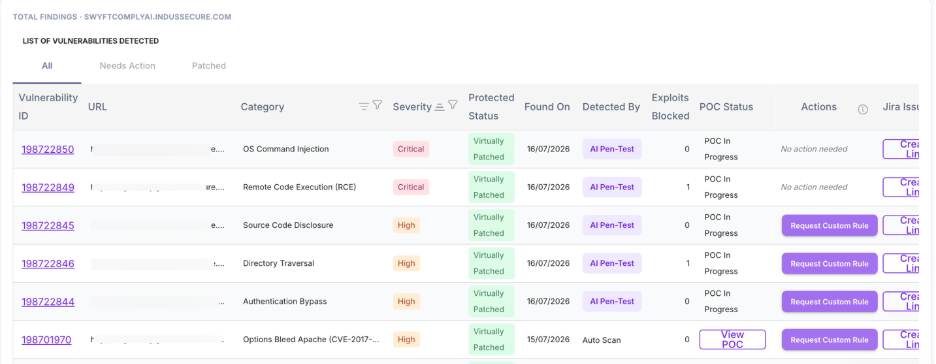Click High badge in Directory Traversal row
This screenshot has height=364, width=936.
pos(407,264)
